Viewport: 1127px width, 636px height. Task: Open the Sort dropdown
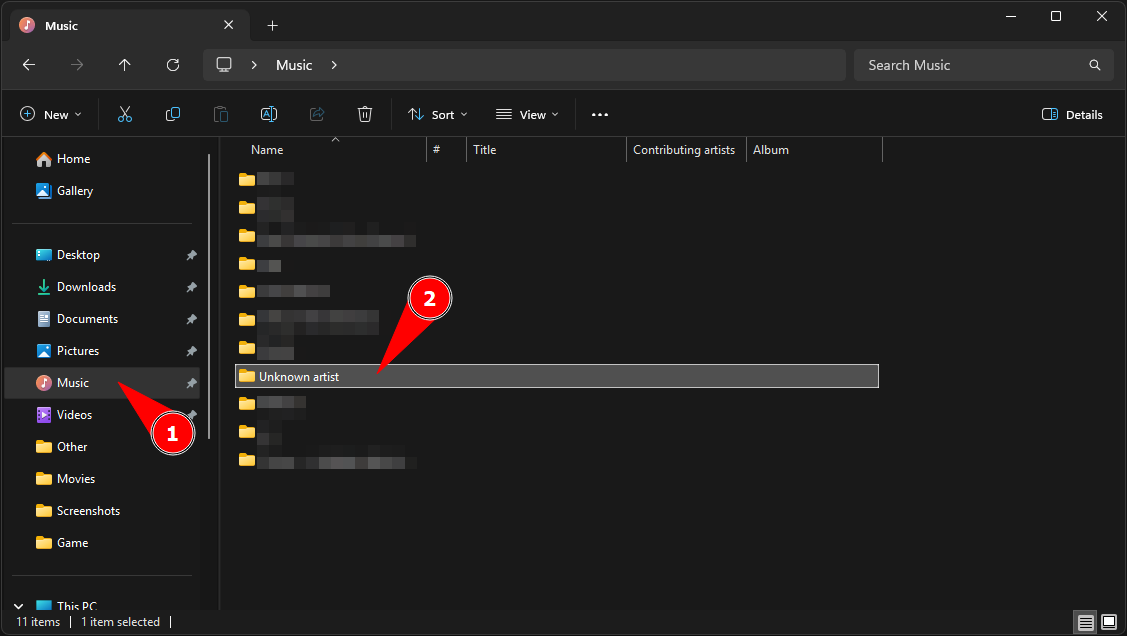pos(438,115)
